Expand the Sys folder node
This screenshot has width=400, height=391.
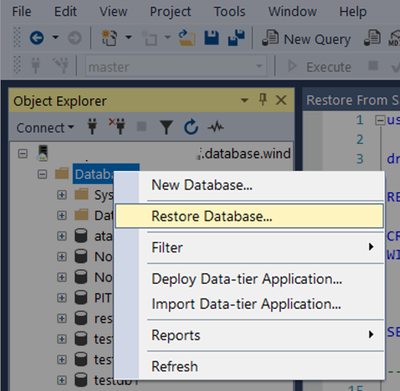[62, 195]
